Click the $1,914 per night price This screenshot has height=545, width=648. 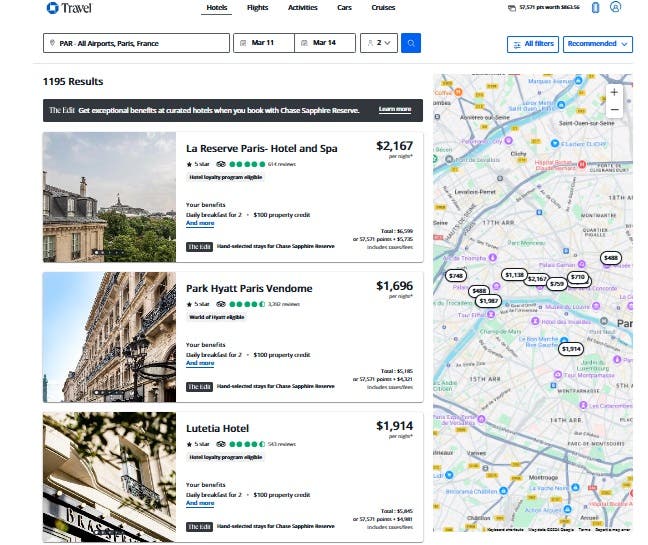click(394, 426)
